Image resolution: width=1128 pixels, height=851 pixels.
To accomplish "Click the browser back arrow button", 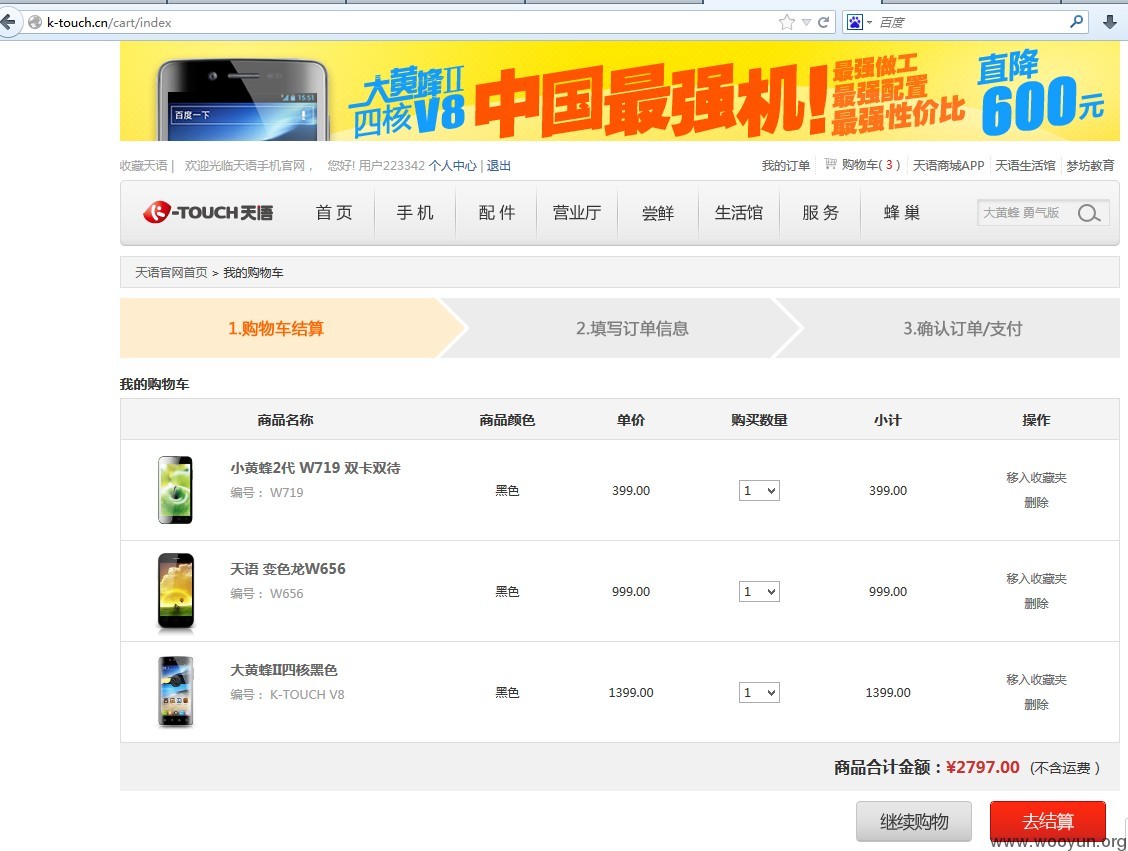I will [x=7, y=22].
